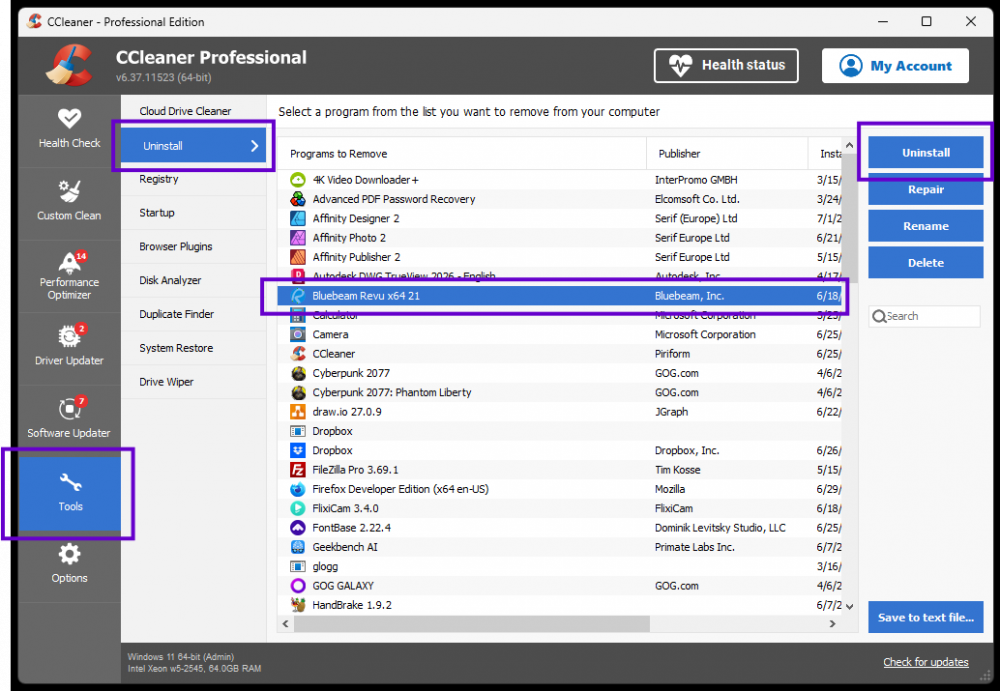1000x691 pixels.
Task: Click horizontal scrollbar right arrow
Action: click(x=832, y=624)
